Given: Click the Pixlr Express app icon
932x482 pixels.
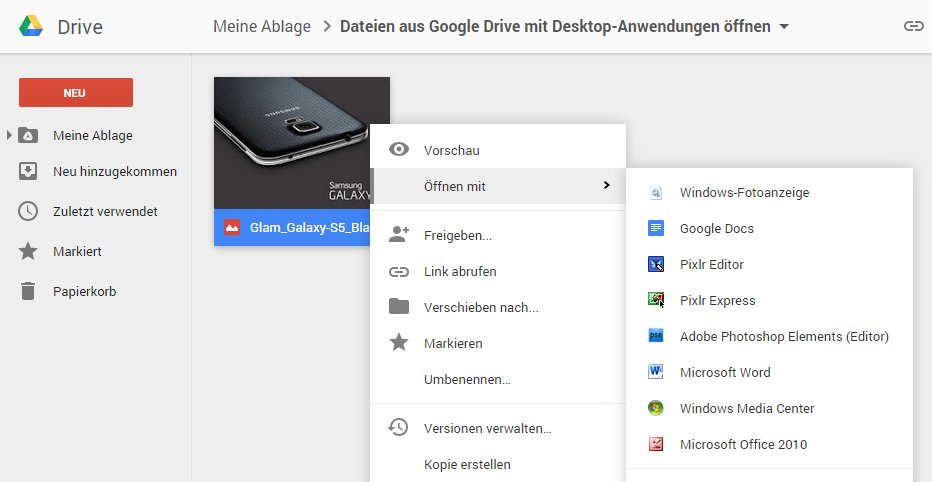Looking at the screenshot, I should click(x=656, y=301).
